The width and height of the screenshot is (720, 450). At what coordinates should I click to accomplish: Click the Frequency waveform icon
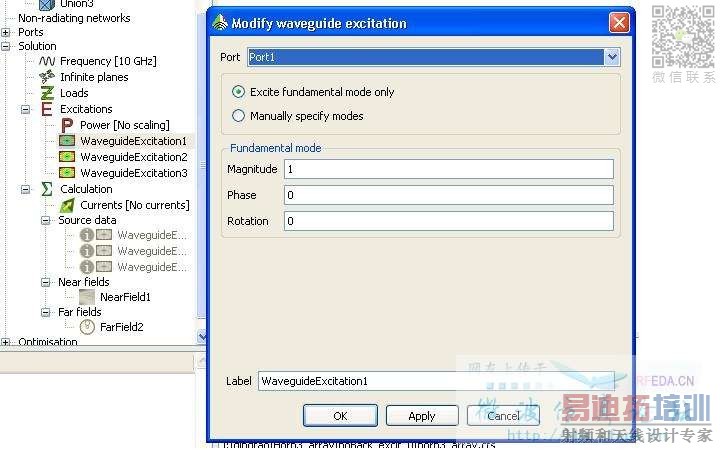[47, 61]
